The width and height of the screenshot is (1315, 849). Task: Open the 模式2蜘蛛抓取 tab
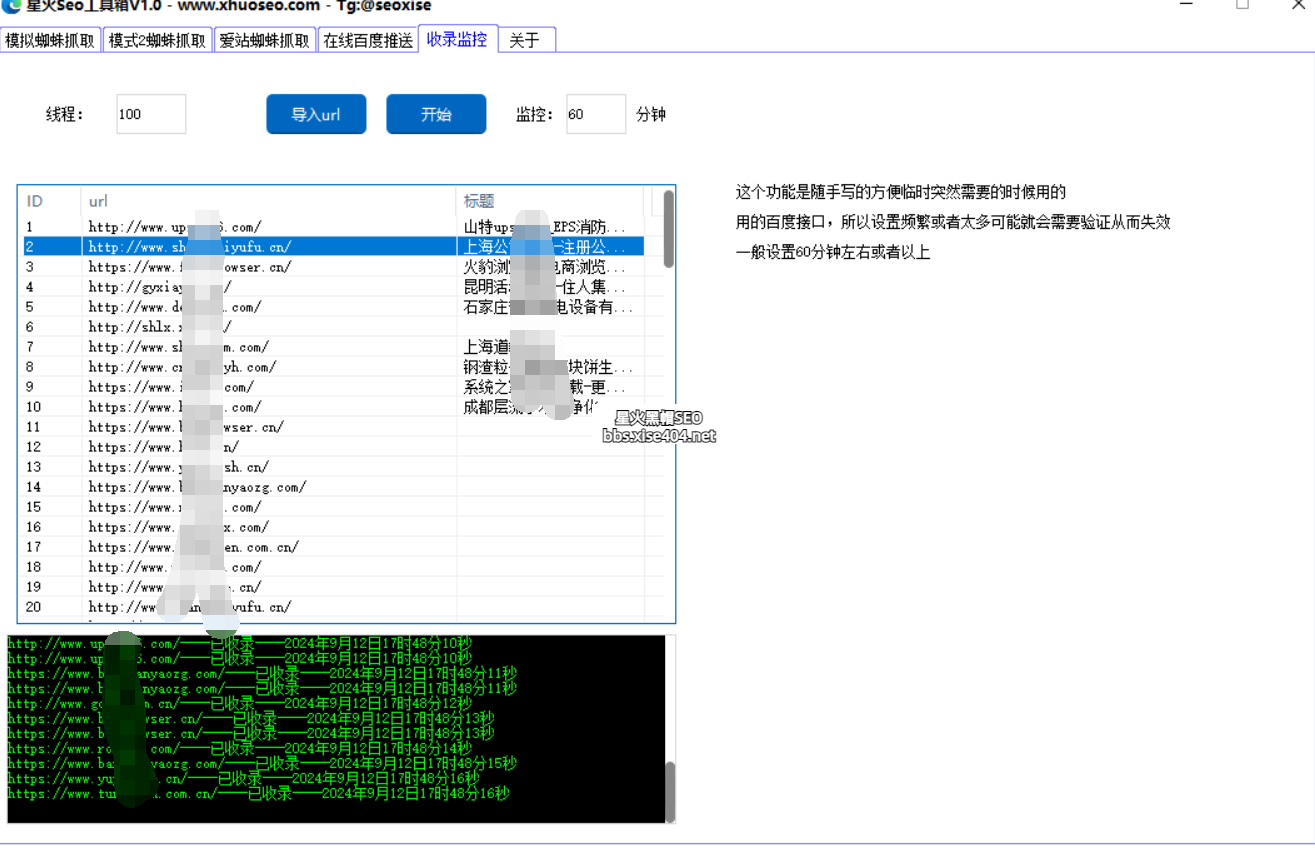[157, 41]
